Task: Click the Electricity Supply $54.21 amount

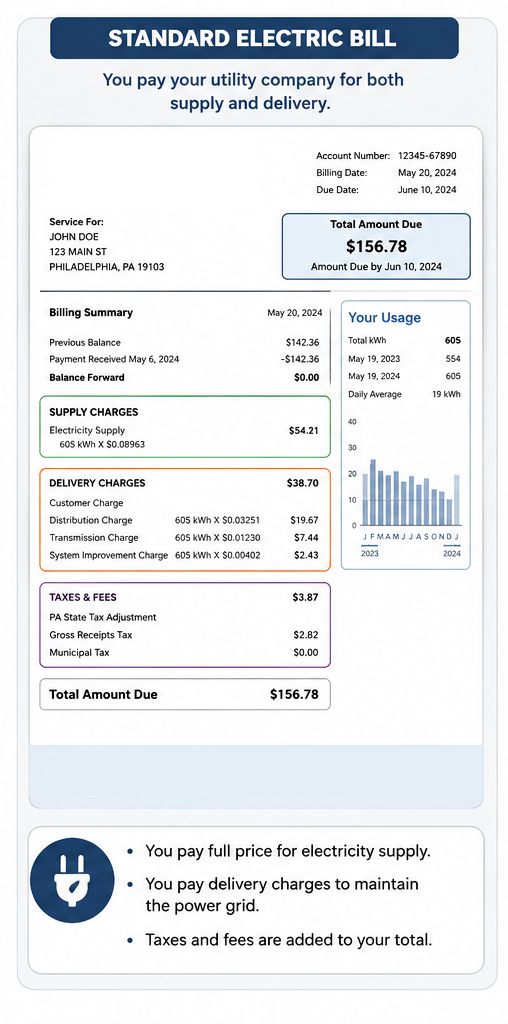Action: 304,430
